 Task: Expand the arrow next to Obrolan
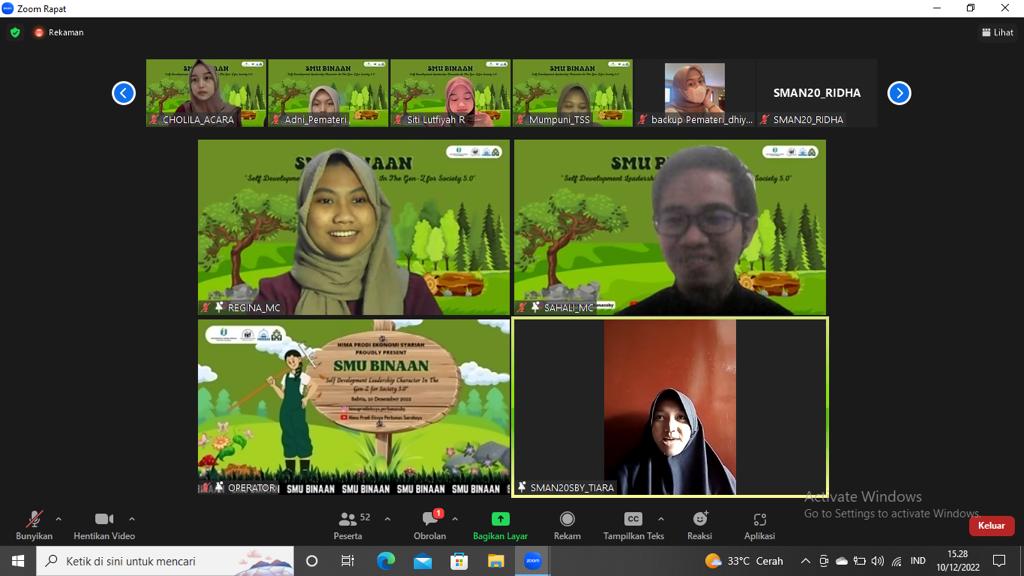point(455,519)
